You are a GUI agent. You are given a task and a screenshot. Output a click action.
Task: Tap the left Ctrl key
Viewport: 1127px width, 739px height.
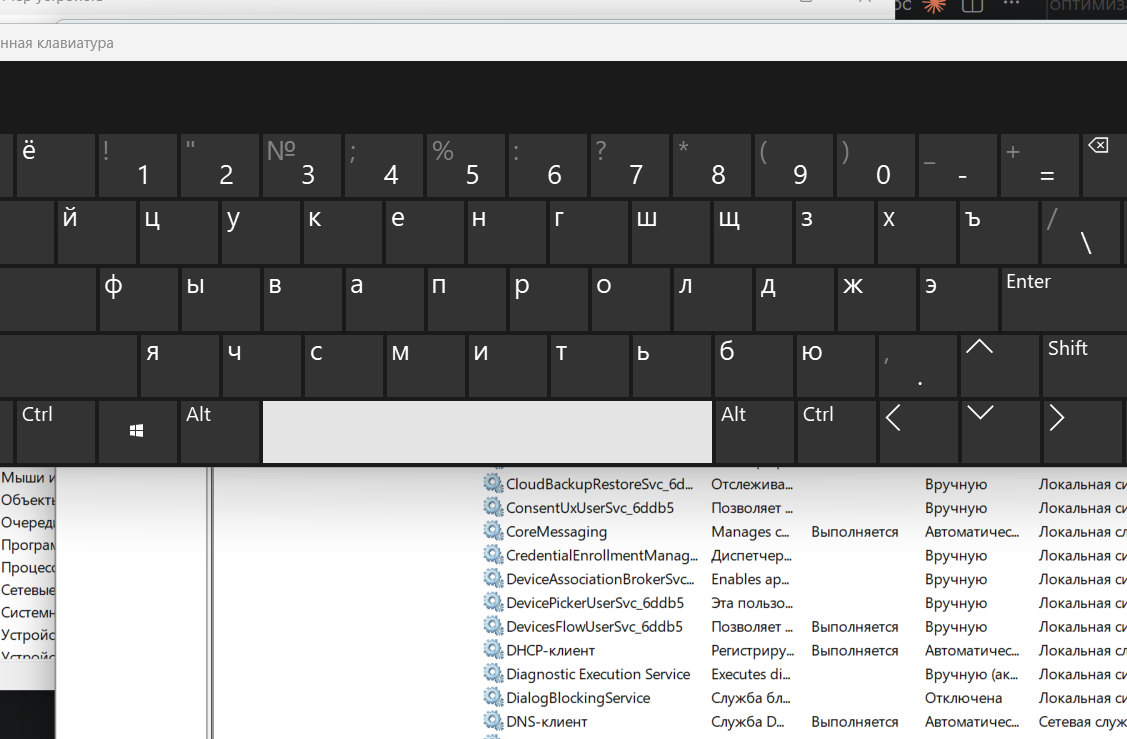click(55, 431)
